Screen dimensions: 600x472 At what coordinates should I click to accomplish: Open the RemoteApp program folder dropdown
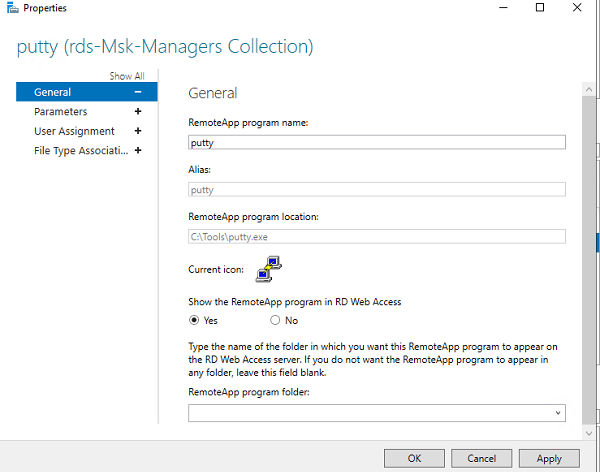pyautogui.click(x=558, y=413)
